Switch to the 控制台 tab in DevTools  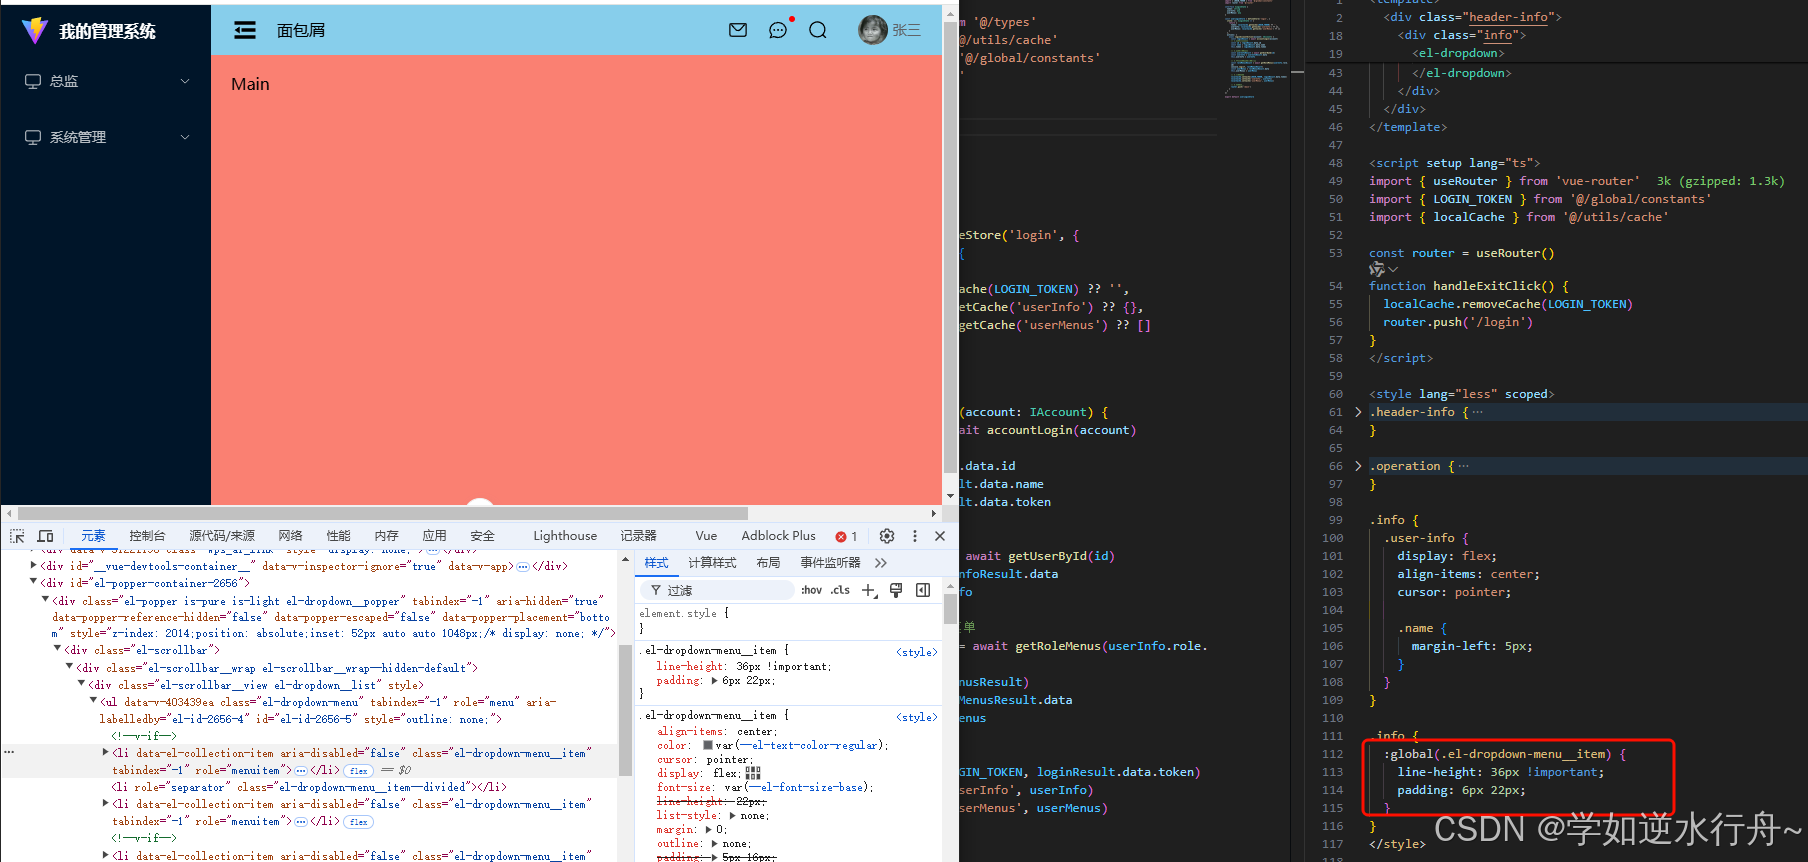147,536
